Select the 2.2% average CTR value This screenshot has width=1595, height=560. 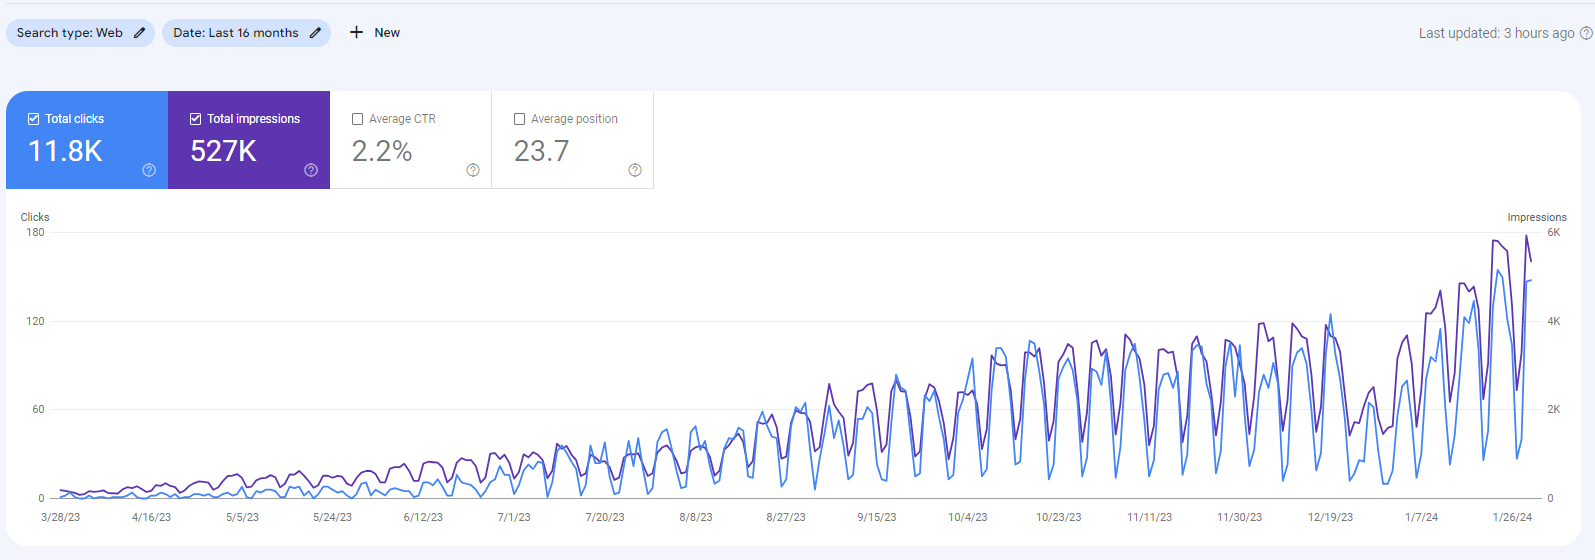[x=382, y=151]
